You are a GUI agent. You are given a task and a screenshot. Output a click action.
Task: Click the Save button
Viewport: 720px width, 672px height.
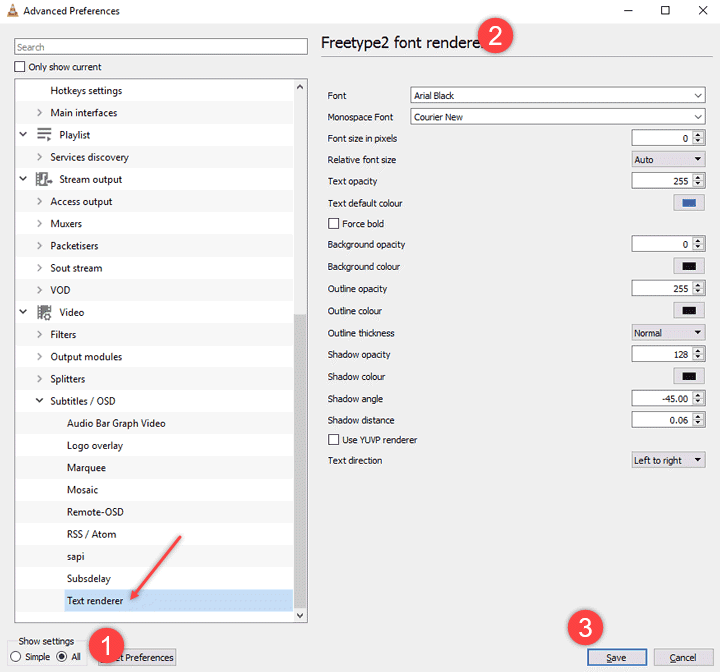(617, 657)
